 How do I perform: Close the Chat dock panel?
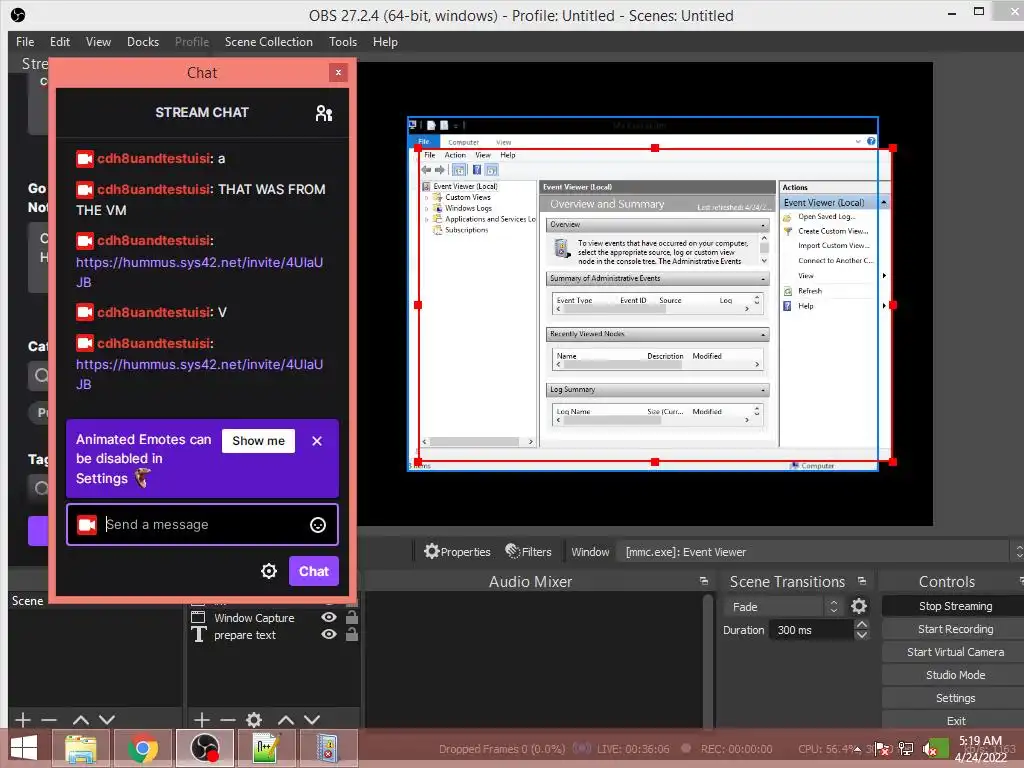[338, 72]
